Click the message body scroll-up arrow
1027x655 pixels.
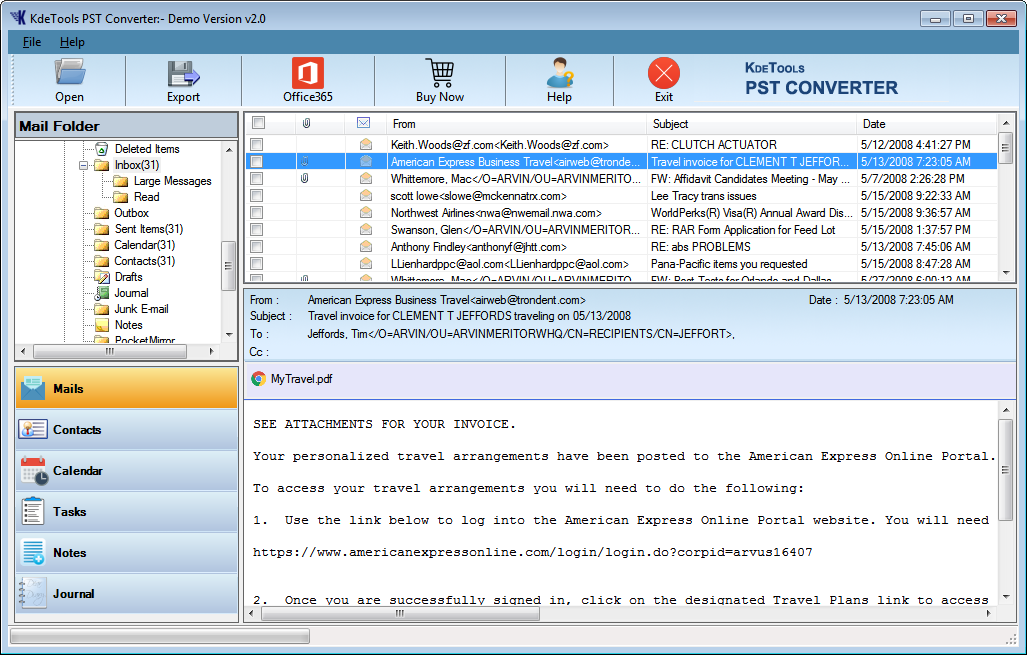[x=1006, y=410]
